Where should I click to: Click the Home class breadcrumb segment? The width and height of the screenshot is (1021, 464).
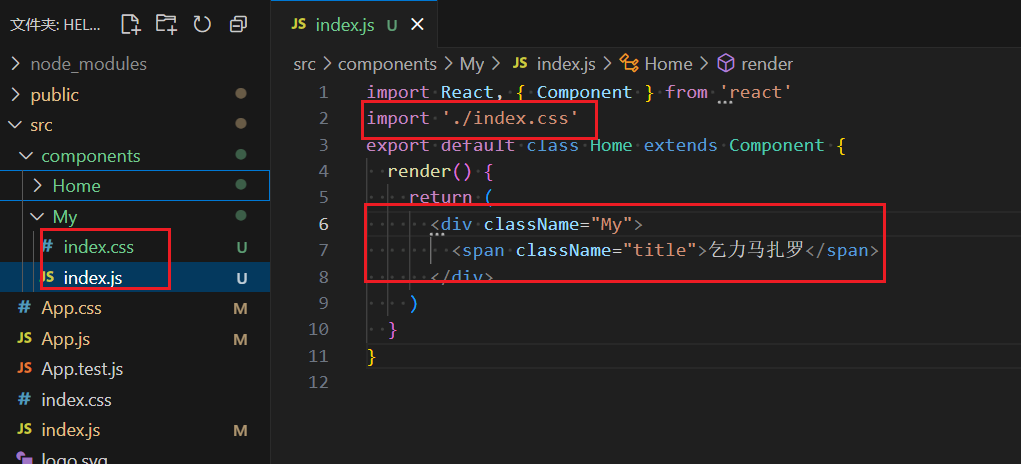[668, 64]
